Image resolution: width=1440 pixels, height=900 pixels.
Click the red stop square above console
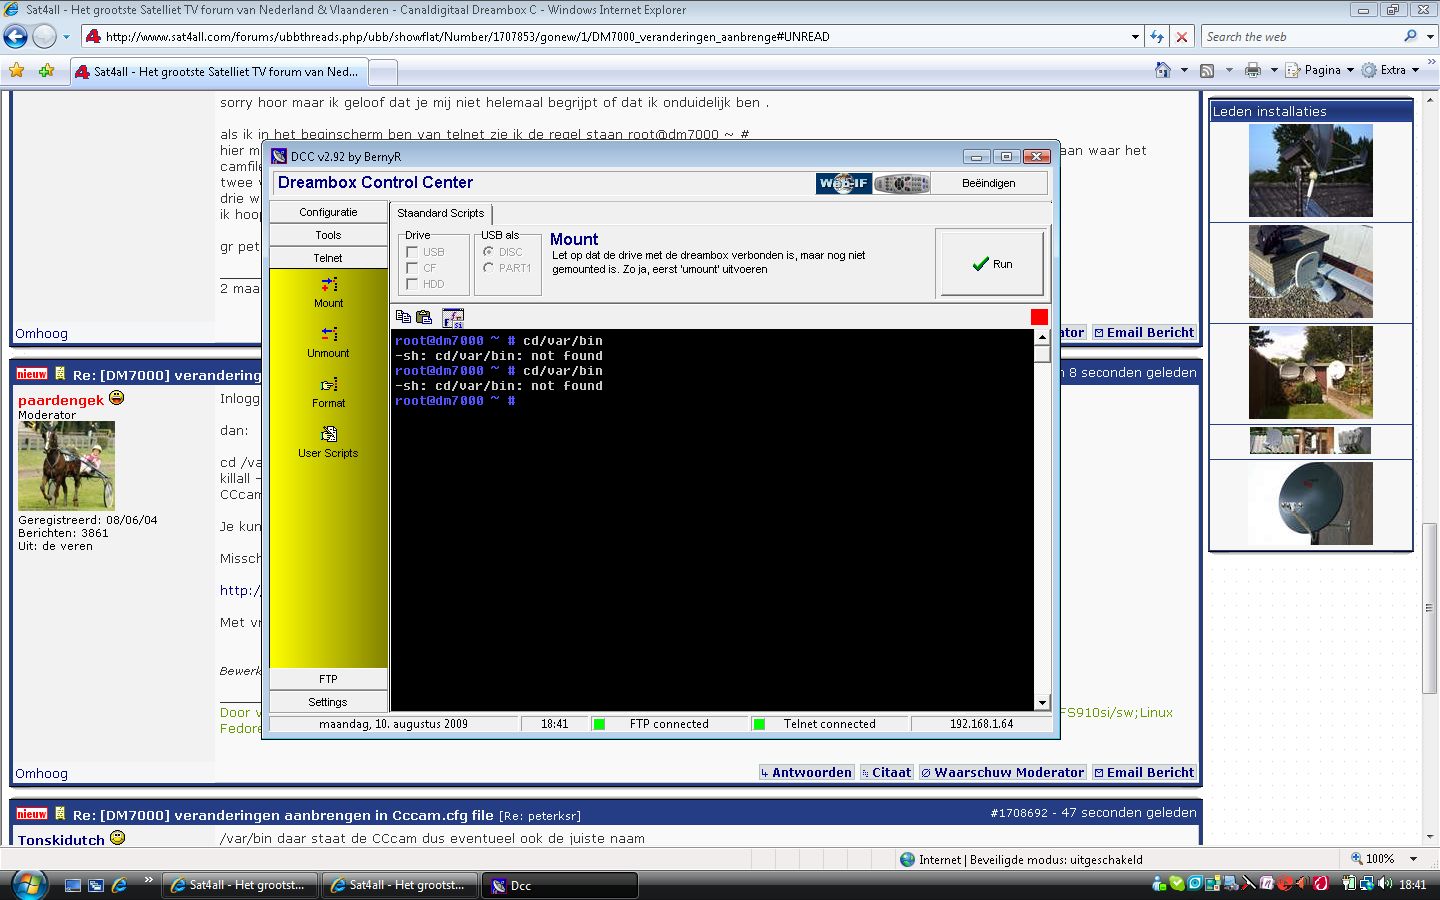(1039, 317)
